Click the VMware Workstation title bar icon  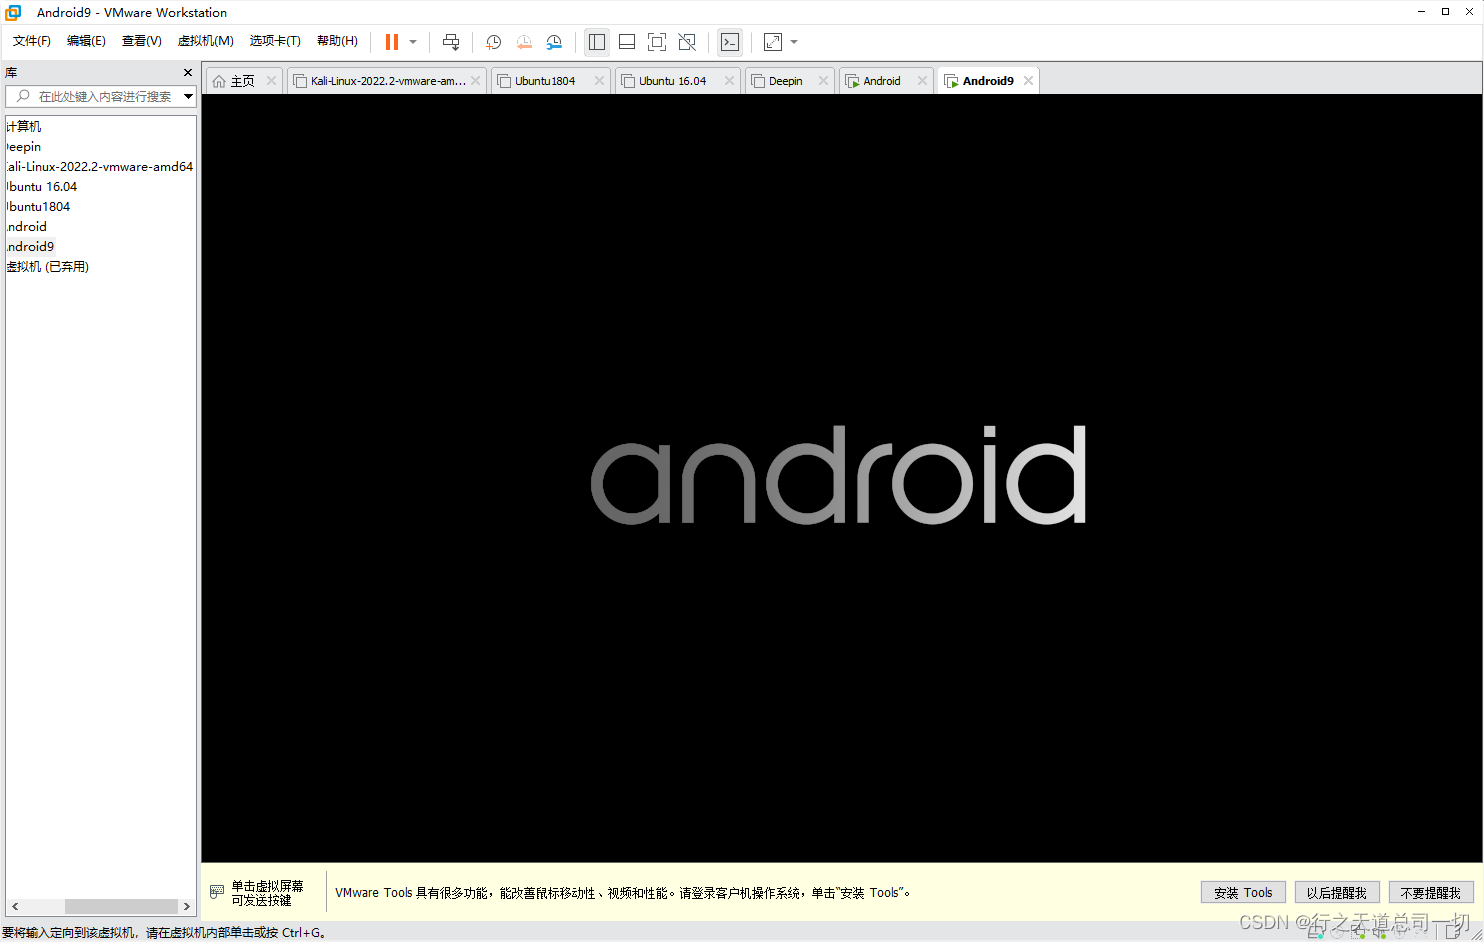click(13, 12)
